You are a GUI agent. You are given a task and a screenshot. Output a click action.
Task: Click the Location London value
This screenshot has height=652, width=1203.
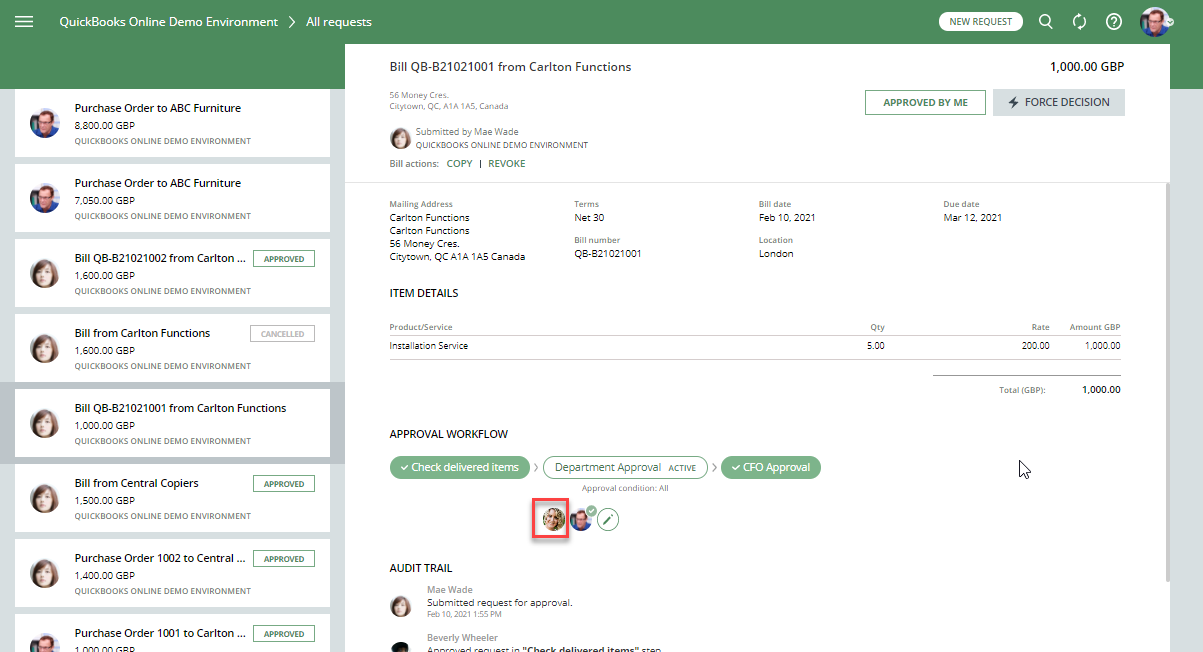pyautogui.click(x=776, y=253)
